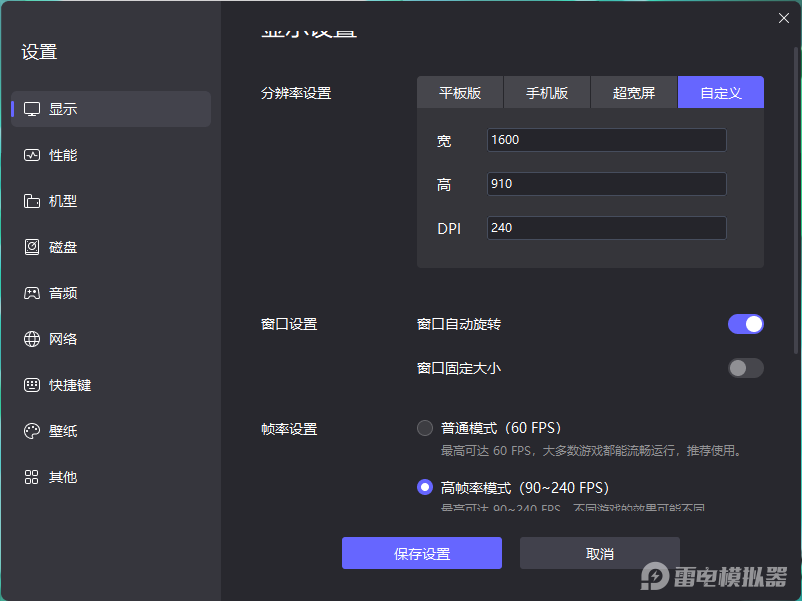
Task: Enable 窗口固定大小 fixed window size
Action: 745,368
